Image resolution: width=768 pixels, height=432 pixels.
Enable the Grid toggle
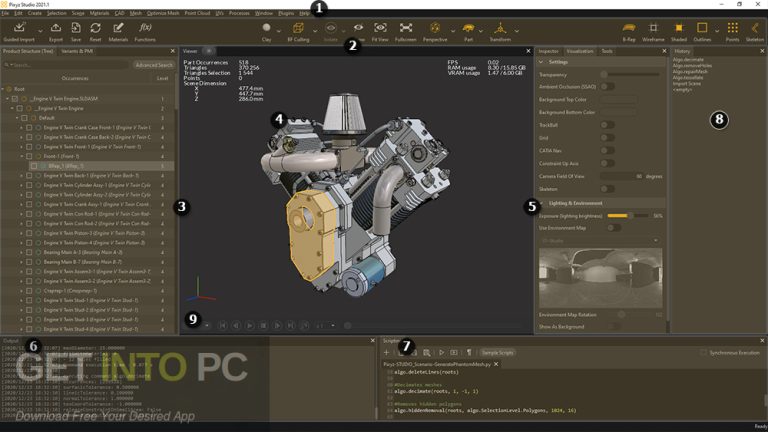[606, 137]
